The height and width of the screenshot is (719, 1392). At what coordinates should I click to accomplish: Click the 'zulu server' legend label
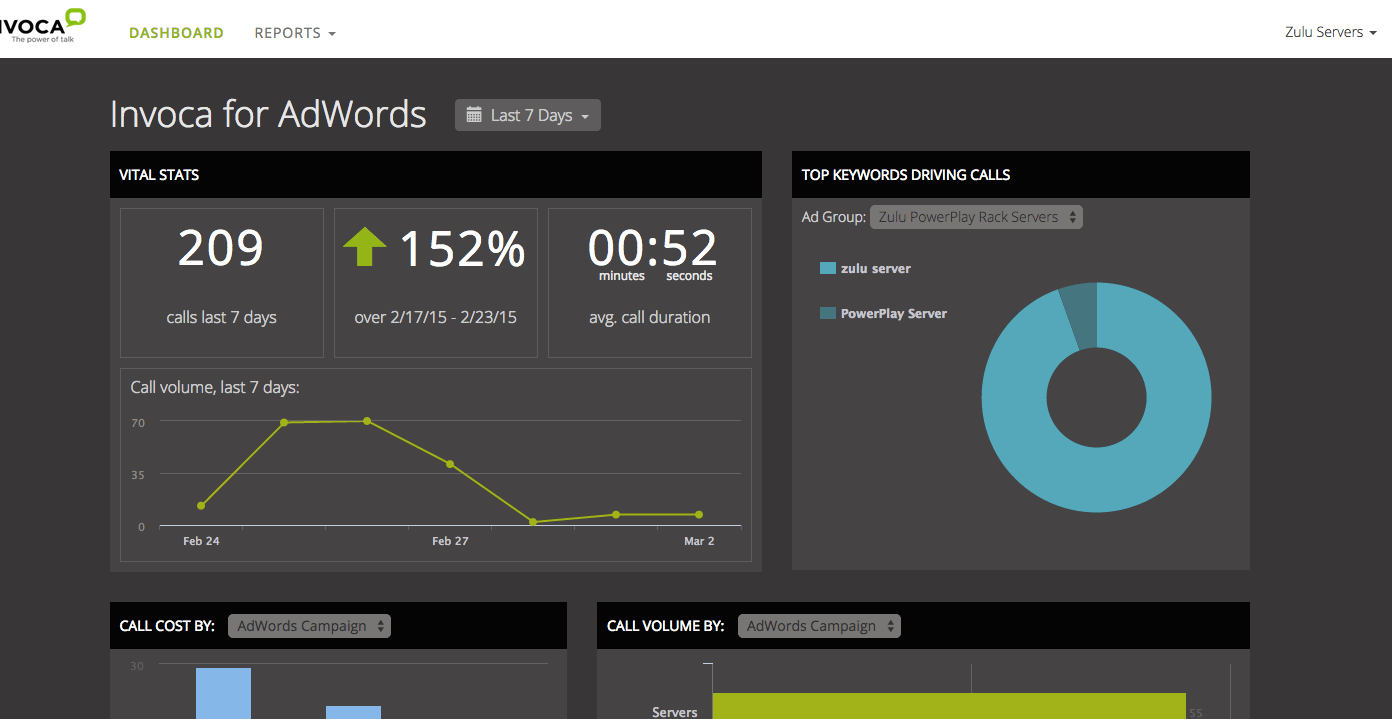click(876, 268)
